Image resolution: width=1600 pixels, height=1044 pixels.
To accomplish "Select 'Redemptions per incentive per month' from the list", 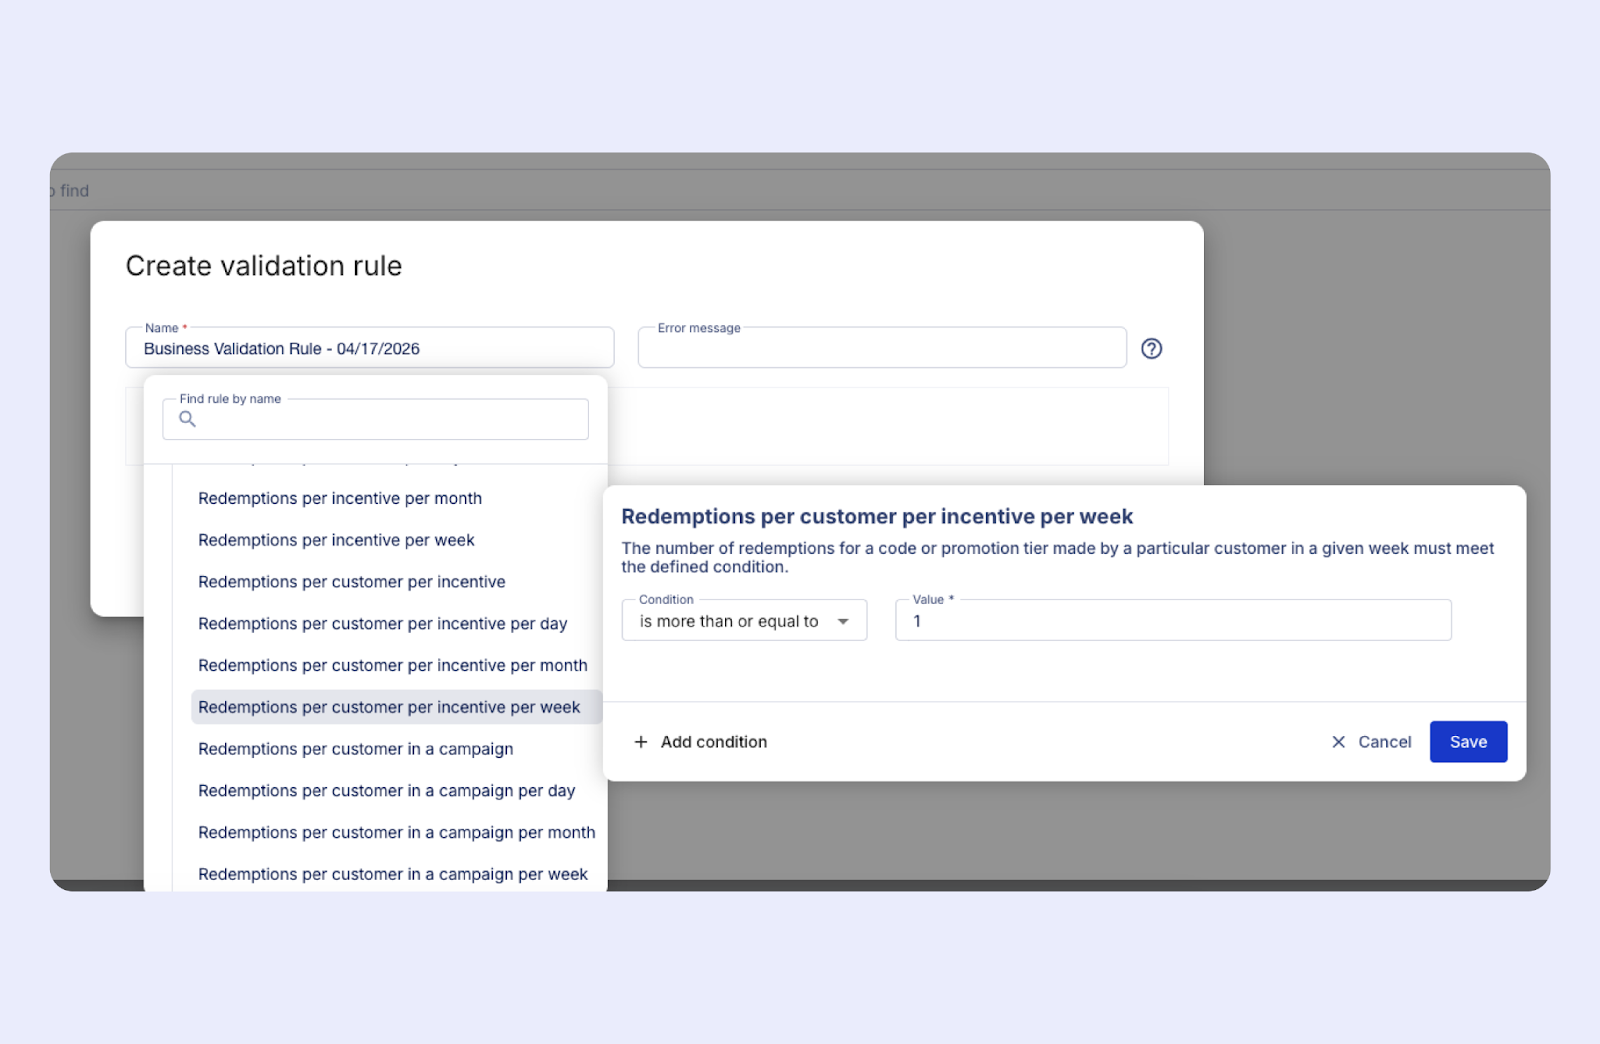I will (x=340, y=498).
